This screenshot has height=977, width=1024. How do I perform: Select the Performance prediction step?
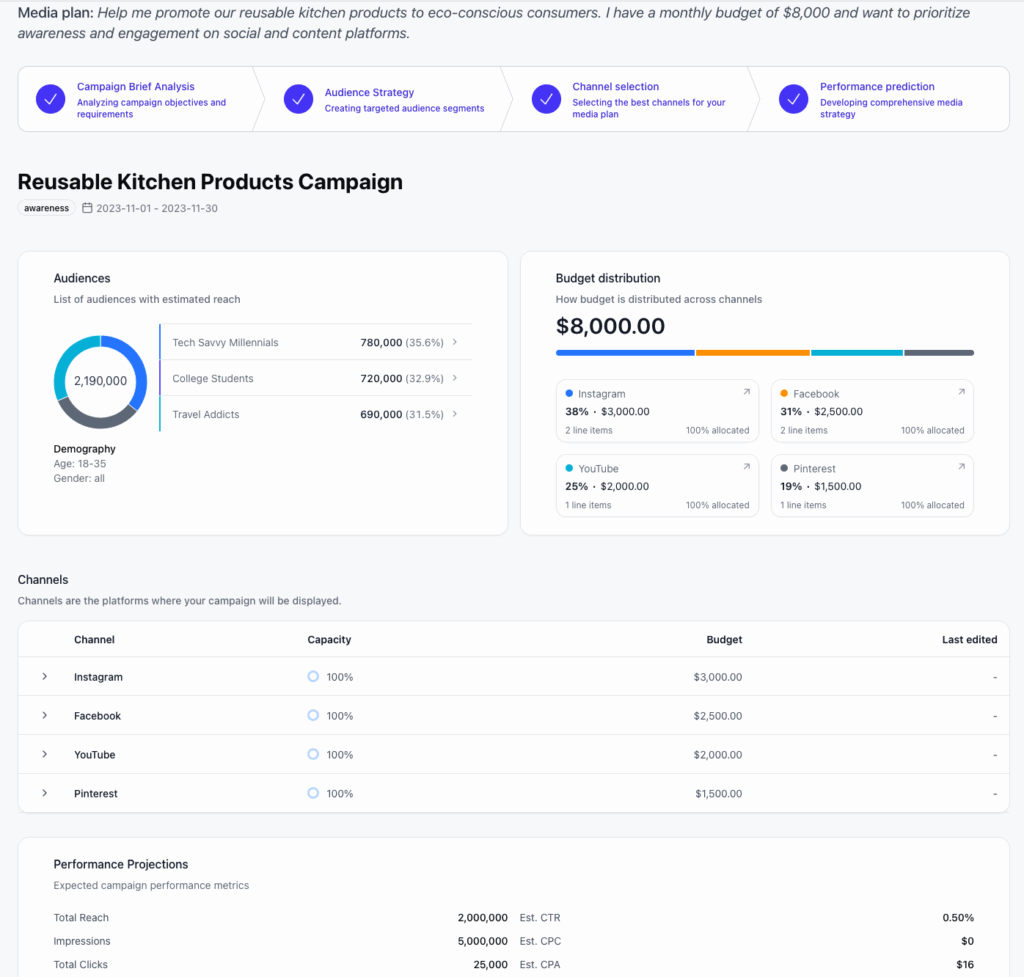click(x=880, y=99)
